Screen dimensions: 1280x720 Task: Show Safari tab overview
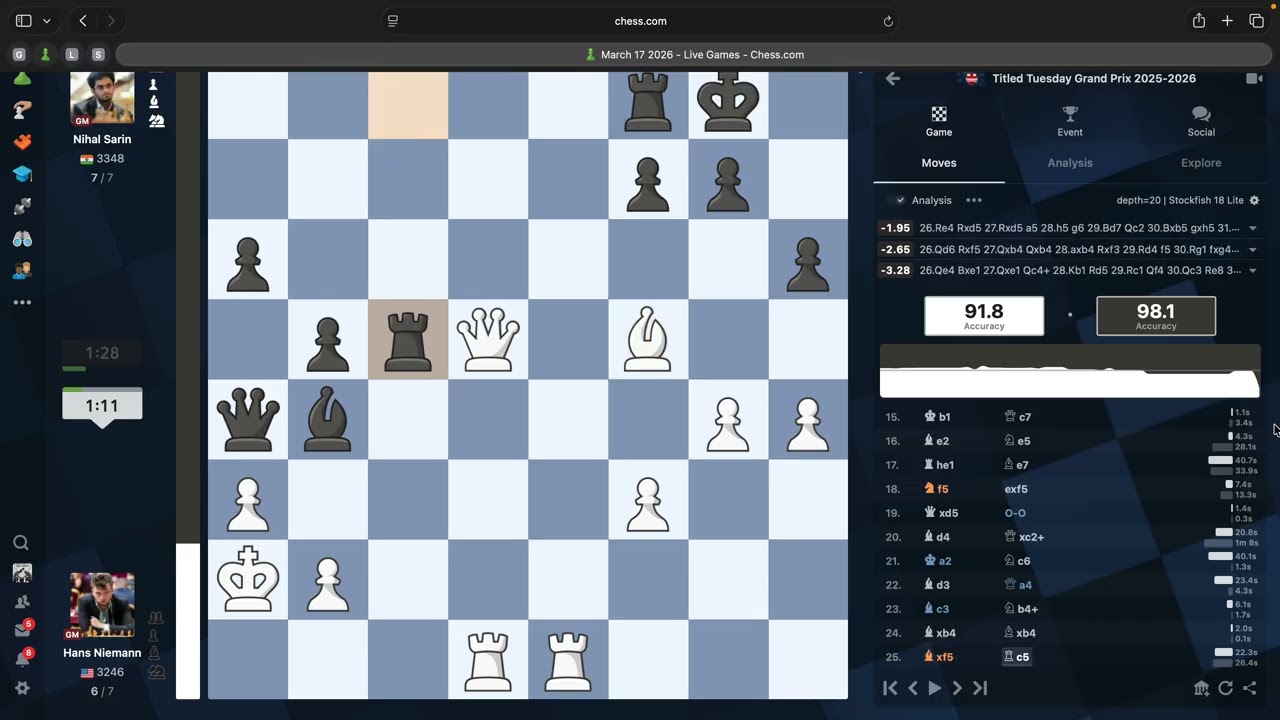click(x=1256, y=21)
